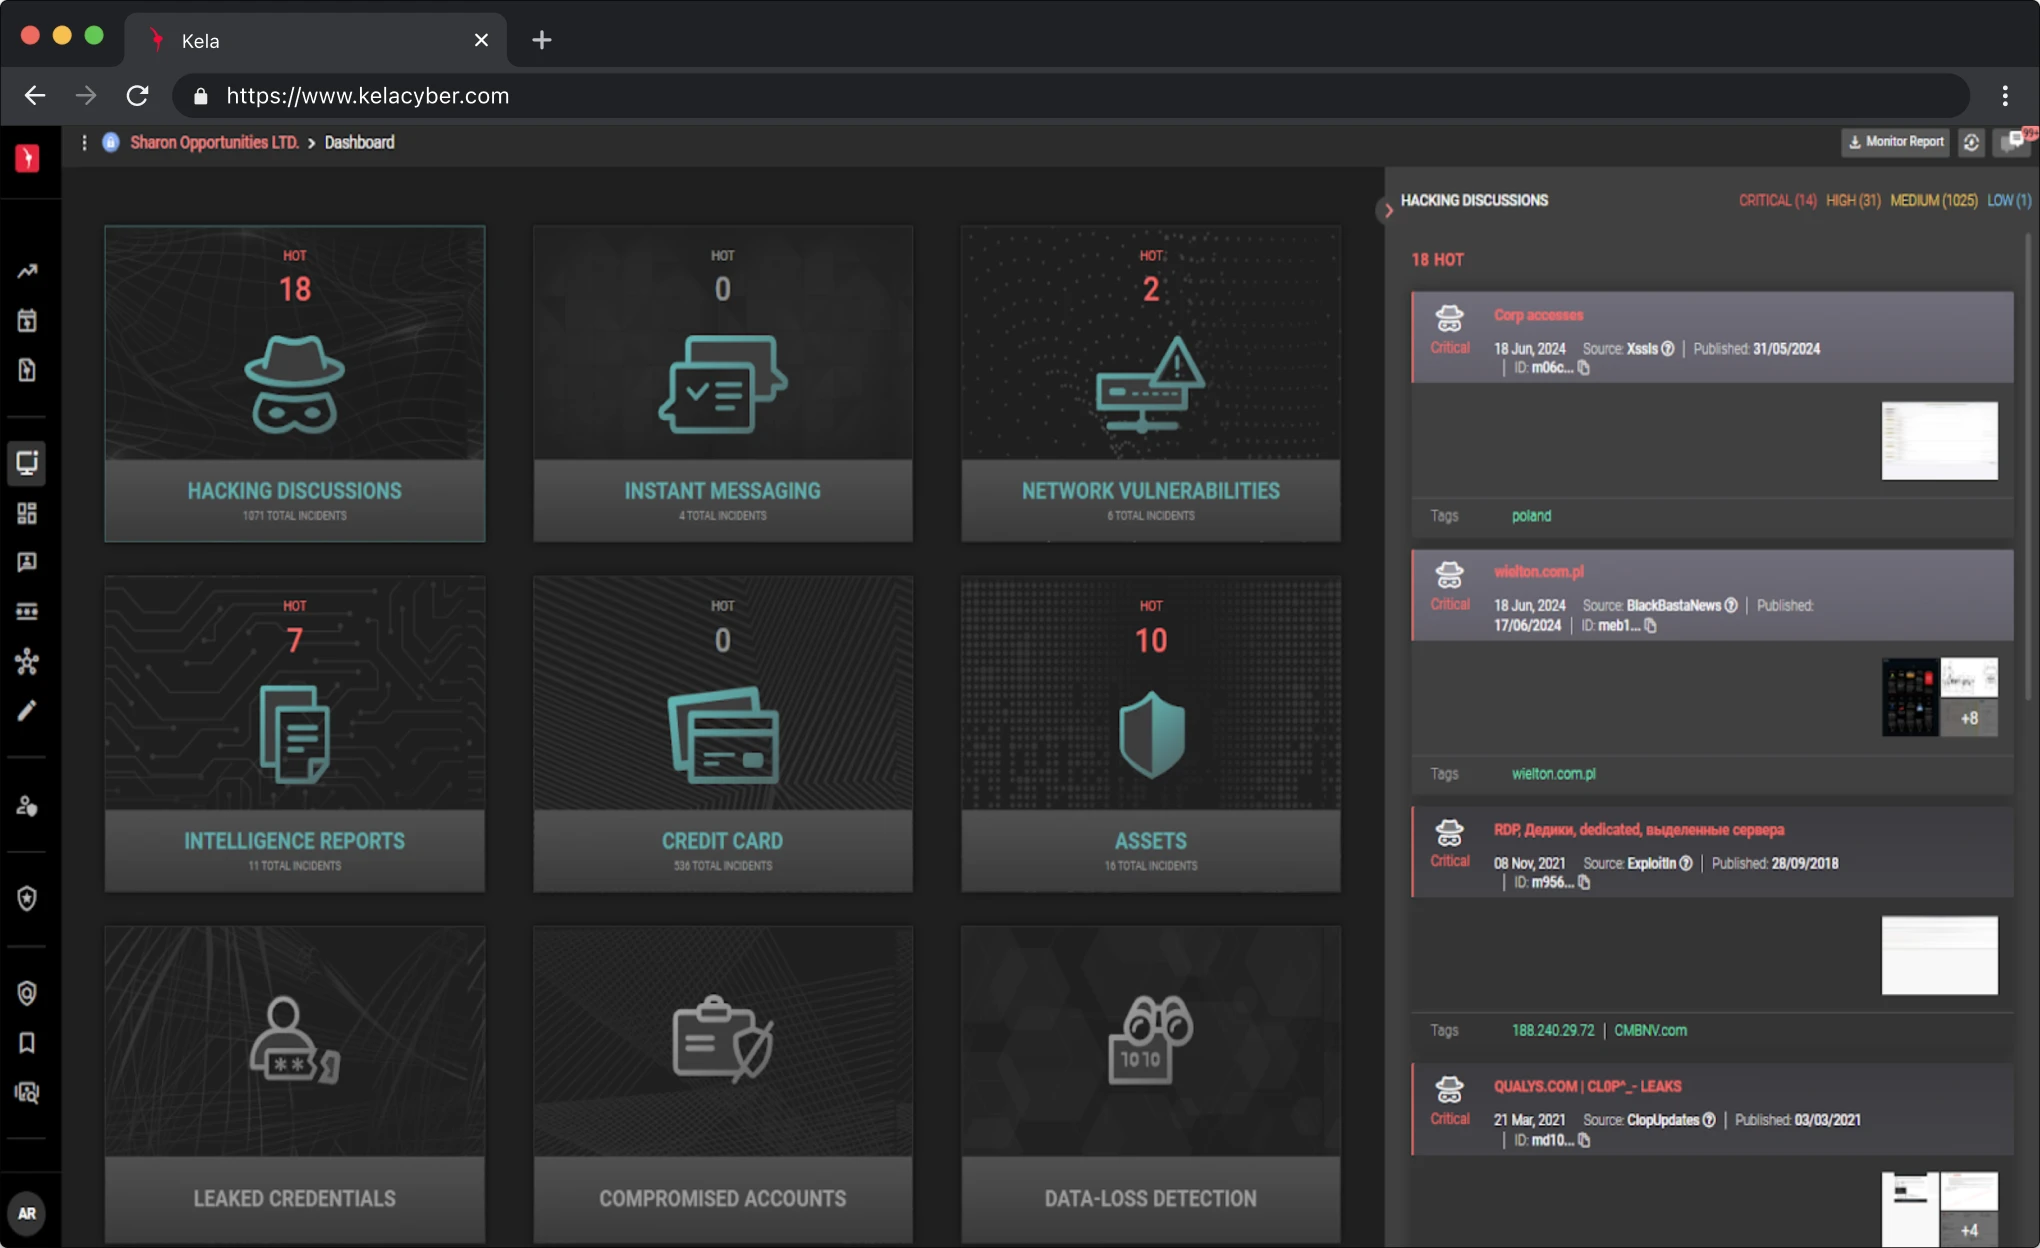Viewport: 2040px width, 1248px height.
Task: Filter by MEDIUM (1025) severity
Action: pyautogui.click(x=1933, y=200)
